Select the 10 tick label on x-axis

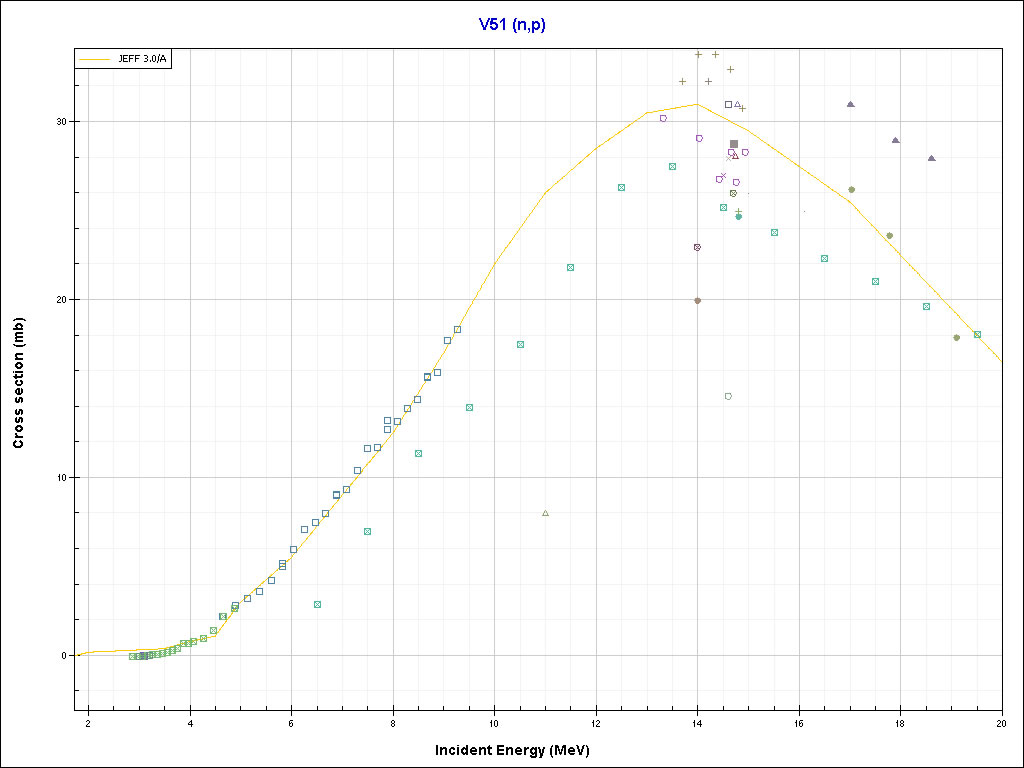click(x=494, y=724)
